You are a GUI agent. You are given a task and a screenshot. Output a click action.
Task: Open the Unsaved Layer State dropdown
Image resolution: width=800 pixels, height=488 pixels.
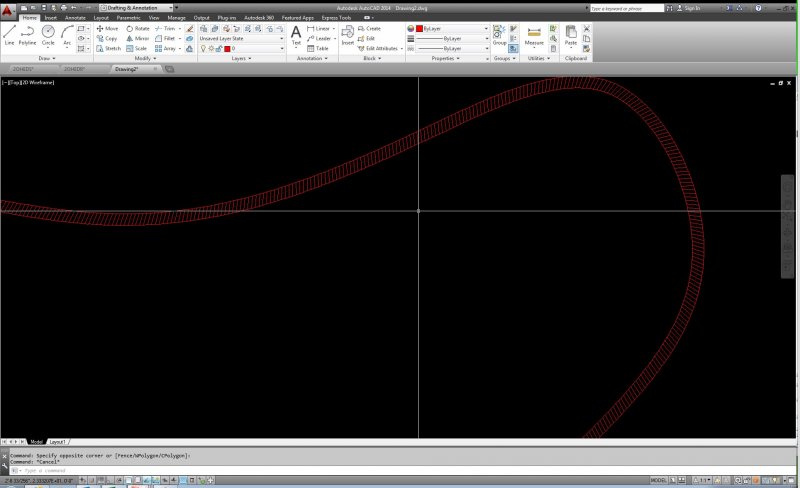click(x=240, y=38)
